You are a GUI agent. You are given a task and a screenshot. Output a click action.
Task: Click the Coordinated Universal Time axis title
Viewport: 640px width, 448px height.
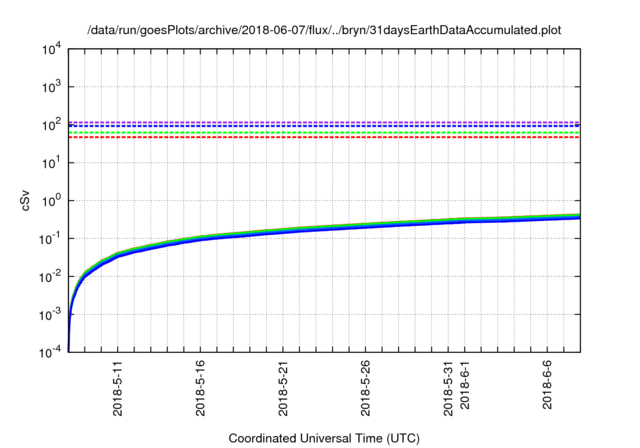pyautogui.click(x=324, y=439)
